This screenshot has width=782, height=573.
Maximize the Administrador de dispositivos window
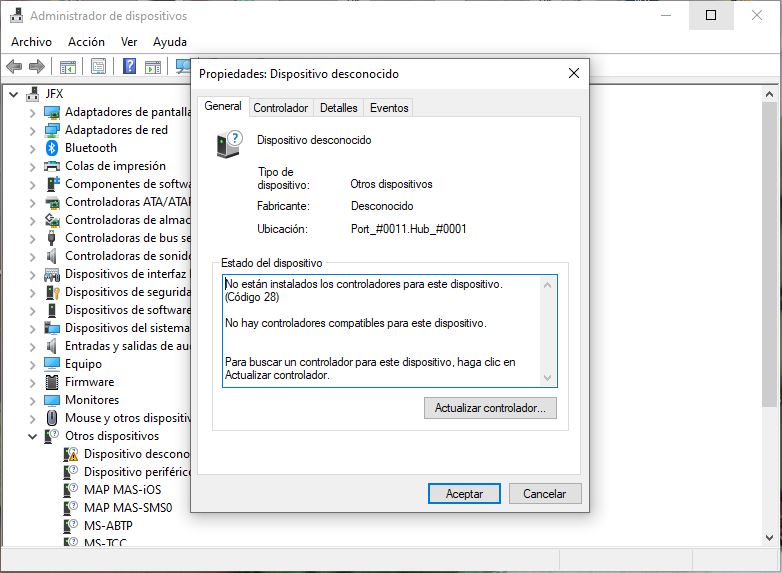coord(711,15)
